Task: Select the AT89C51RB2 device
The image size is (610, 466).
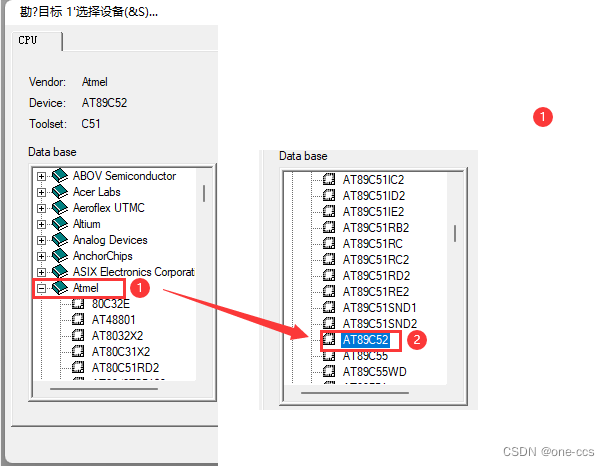Action: (376, 228)
